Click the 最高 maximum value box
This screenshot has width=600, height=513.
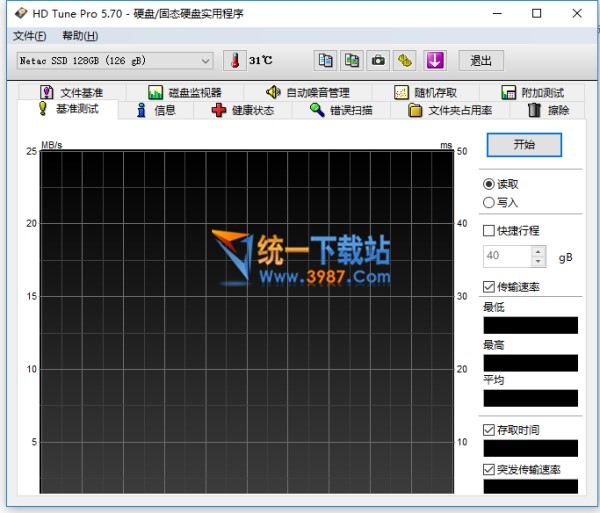click(x=531, y=363)
